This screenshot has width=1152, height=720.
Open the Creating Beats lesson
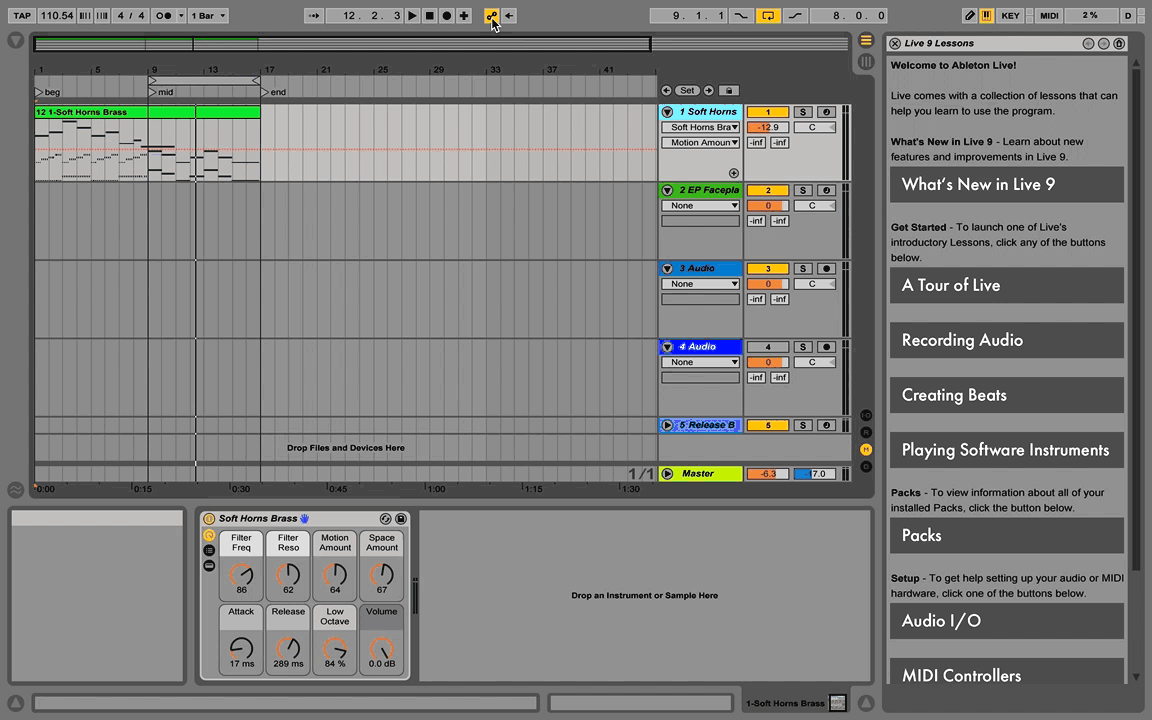click(1007, 395)
